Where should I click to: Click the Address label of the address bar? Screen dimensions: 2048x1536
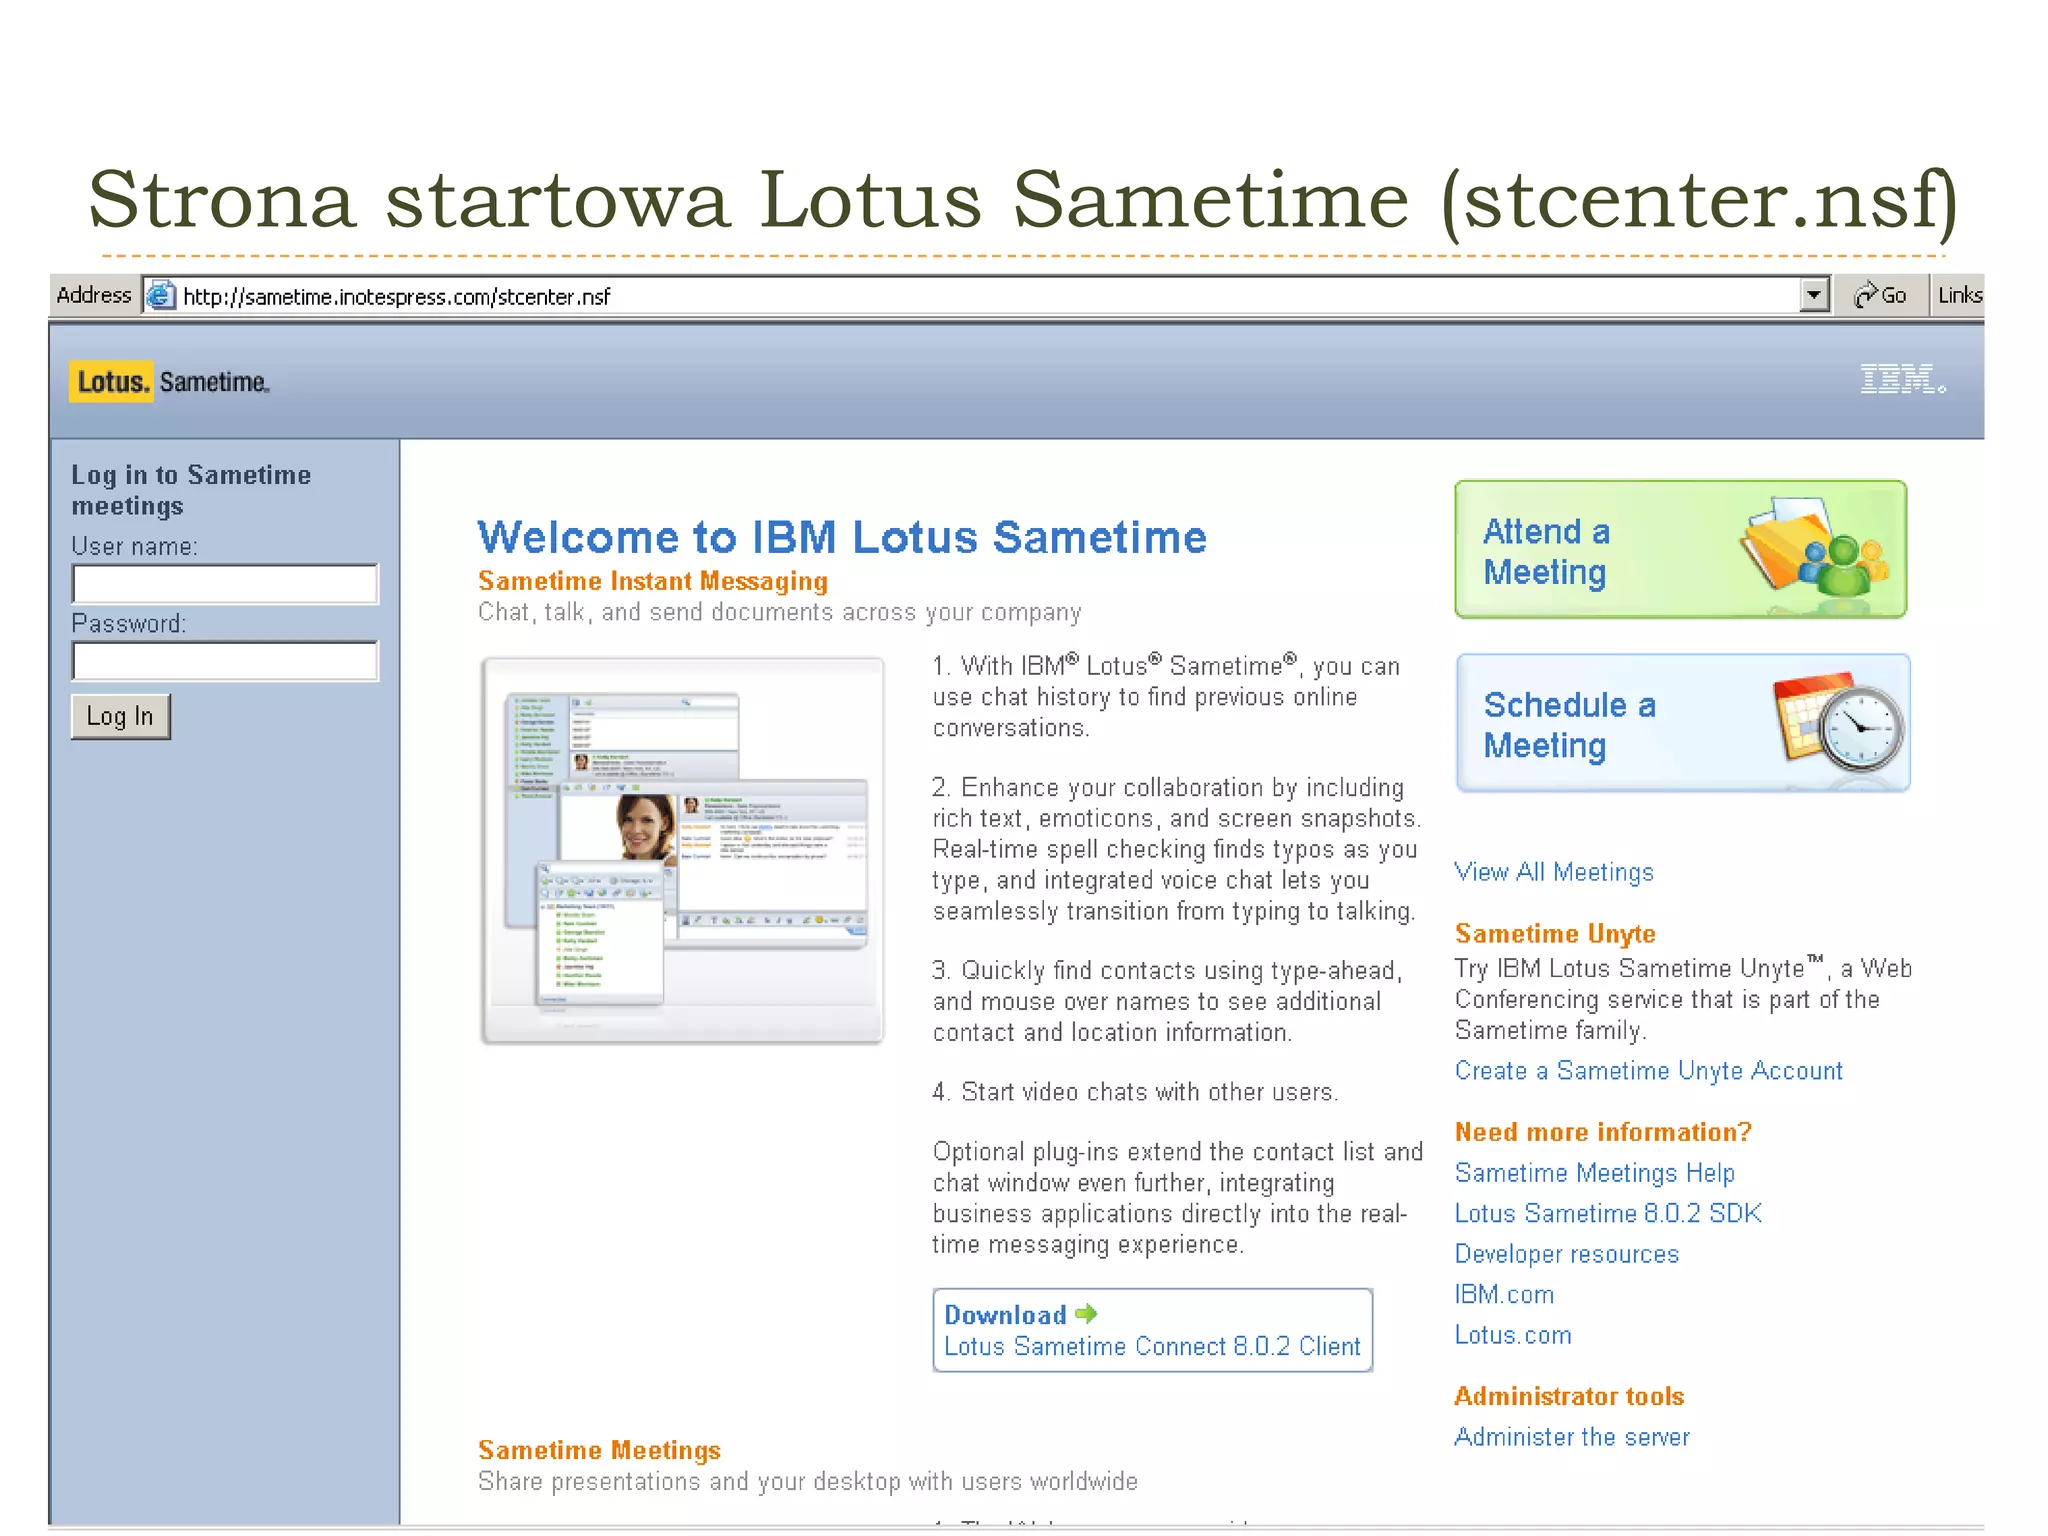click(94, 295)
